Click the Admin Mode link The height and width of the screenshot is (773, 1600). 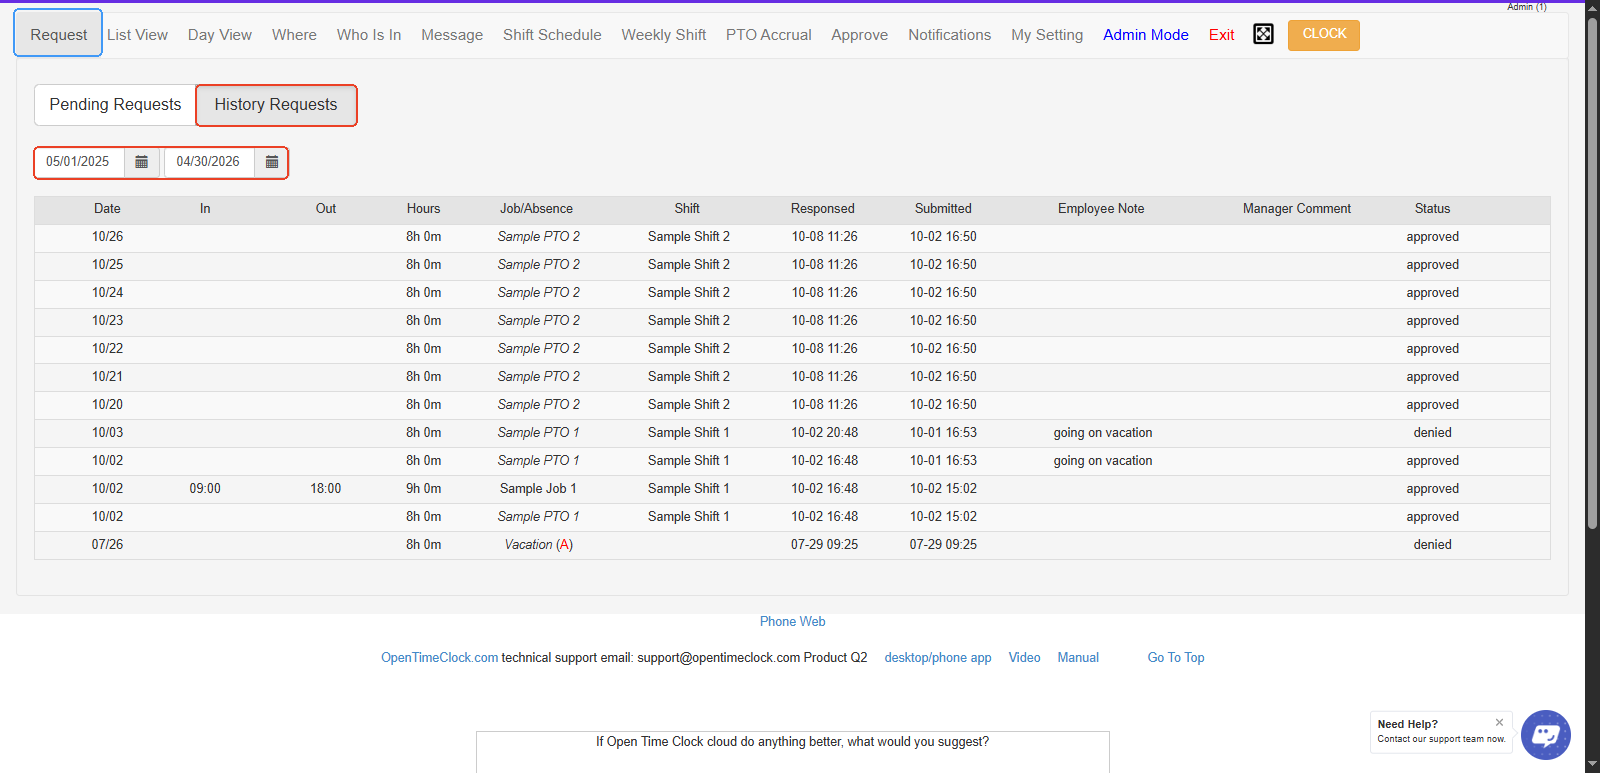[x=1145, y=35]
